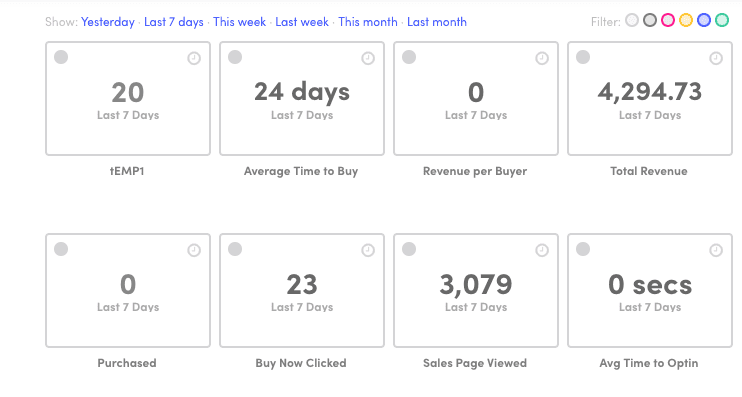
Task: Click the 20 value in tEMP1 card
Action: coord(128,92)
